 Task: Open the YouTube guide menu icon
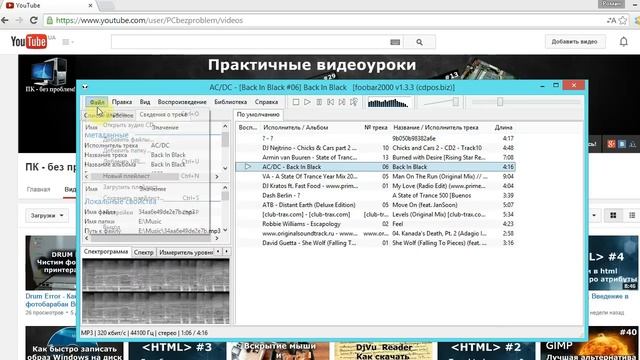click(x=67, y=42)
